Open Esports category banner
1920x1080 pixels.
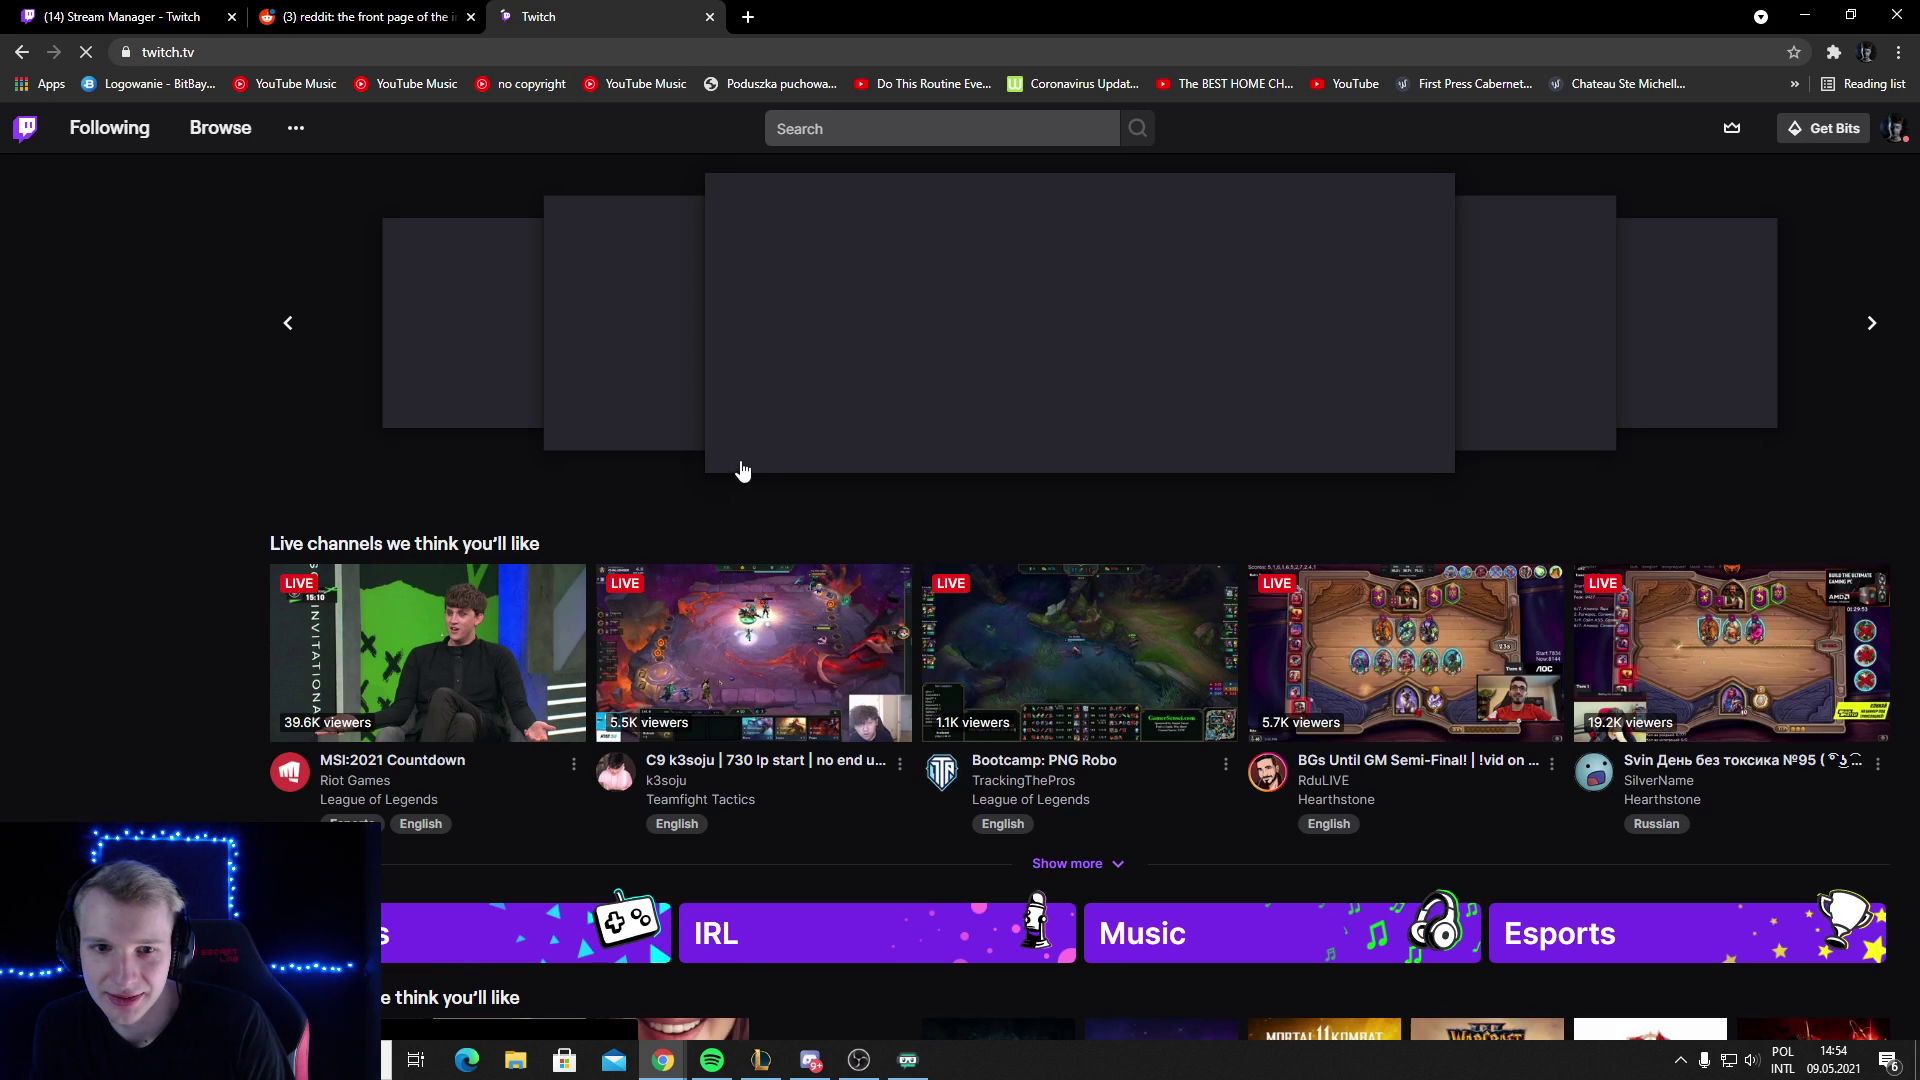(1687, 933)
